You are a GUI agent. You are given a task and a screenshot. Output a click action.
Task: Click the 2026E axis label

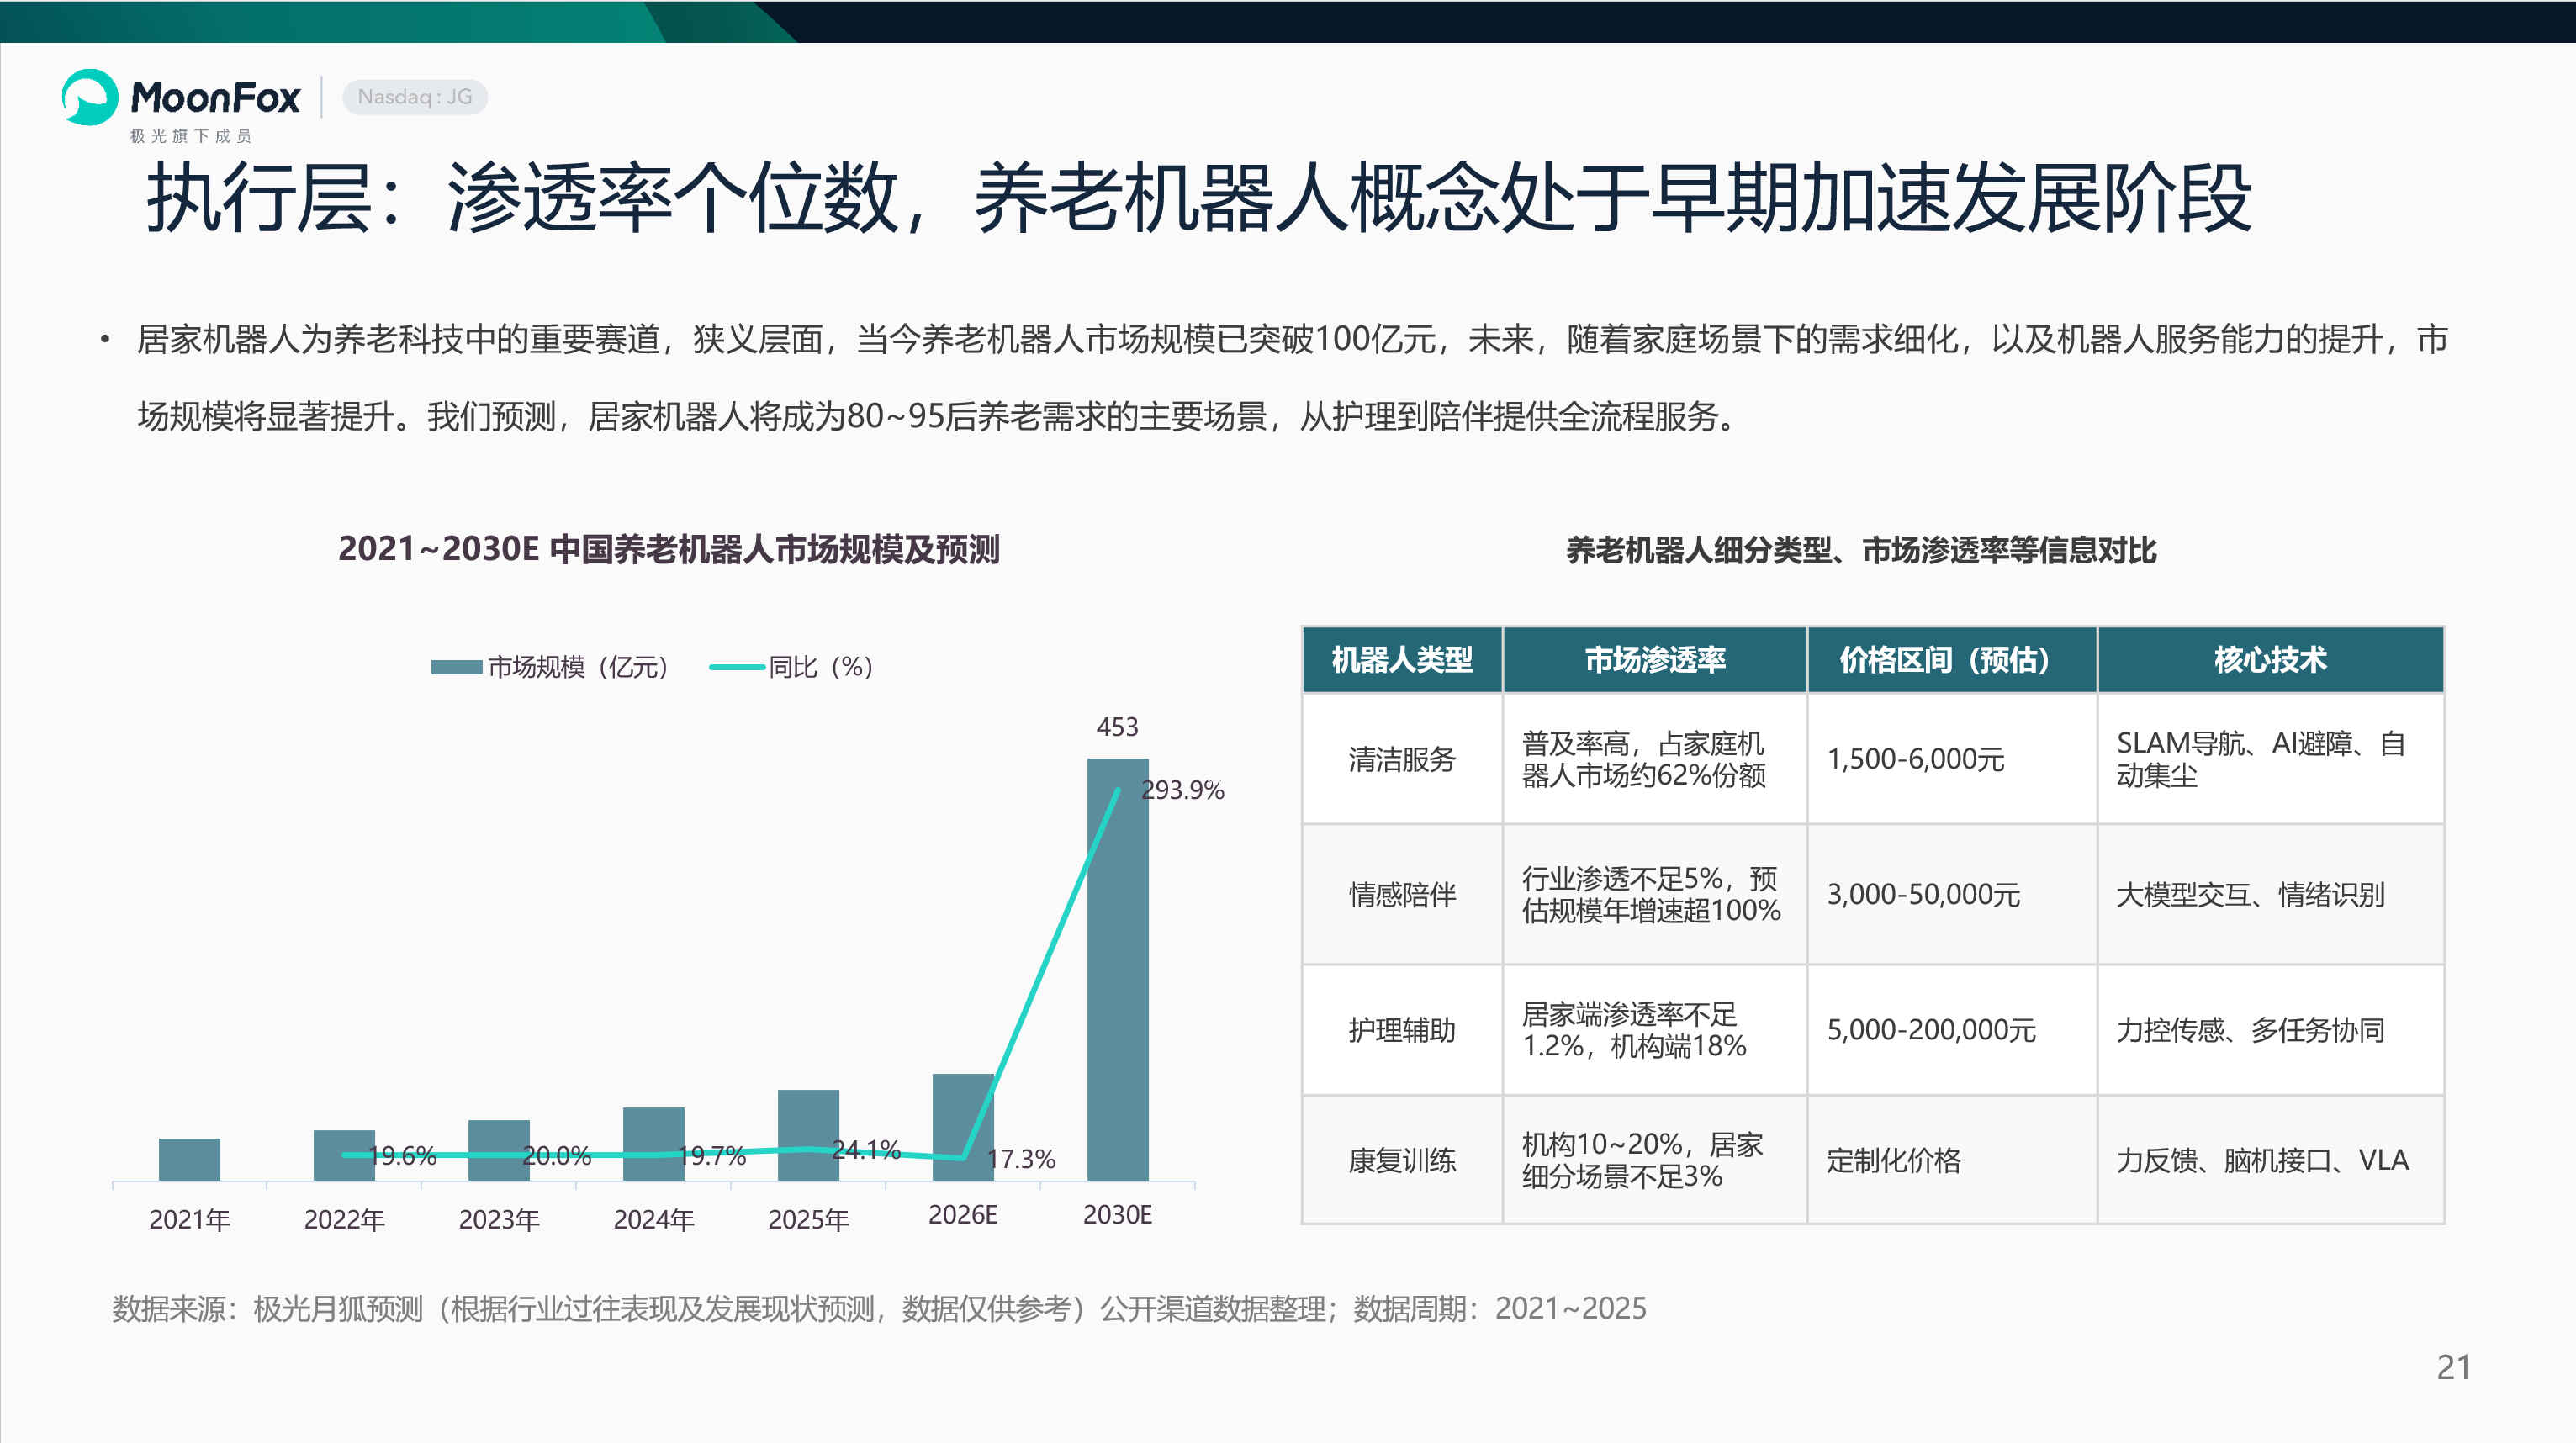click(x=963, y=1215)
